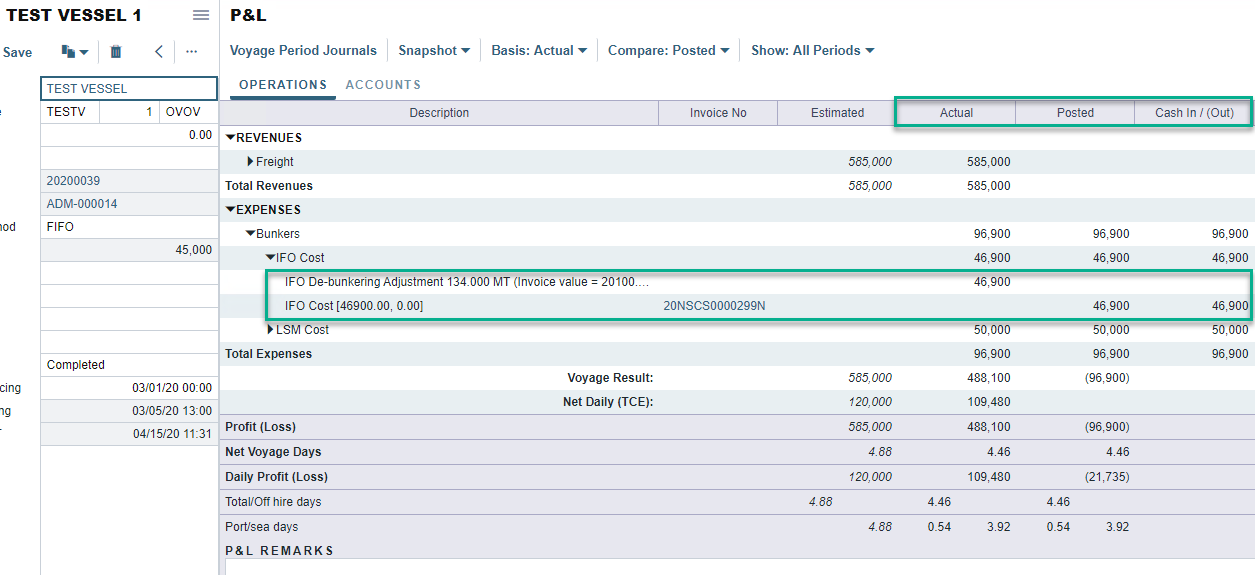Open the Show: All Periods dropdown
The image size is (1255, 575).
(812, 51)
